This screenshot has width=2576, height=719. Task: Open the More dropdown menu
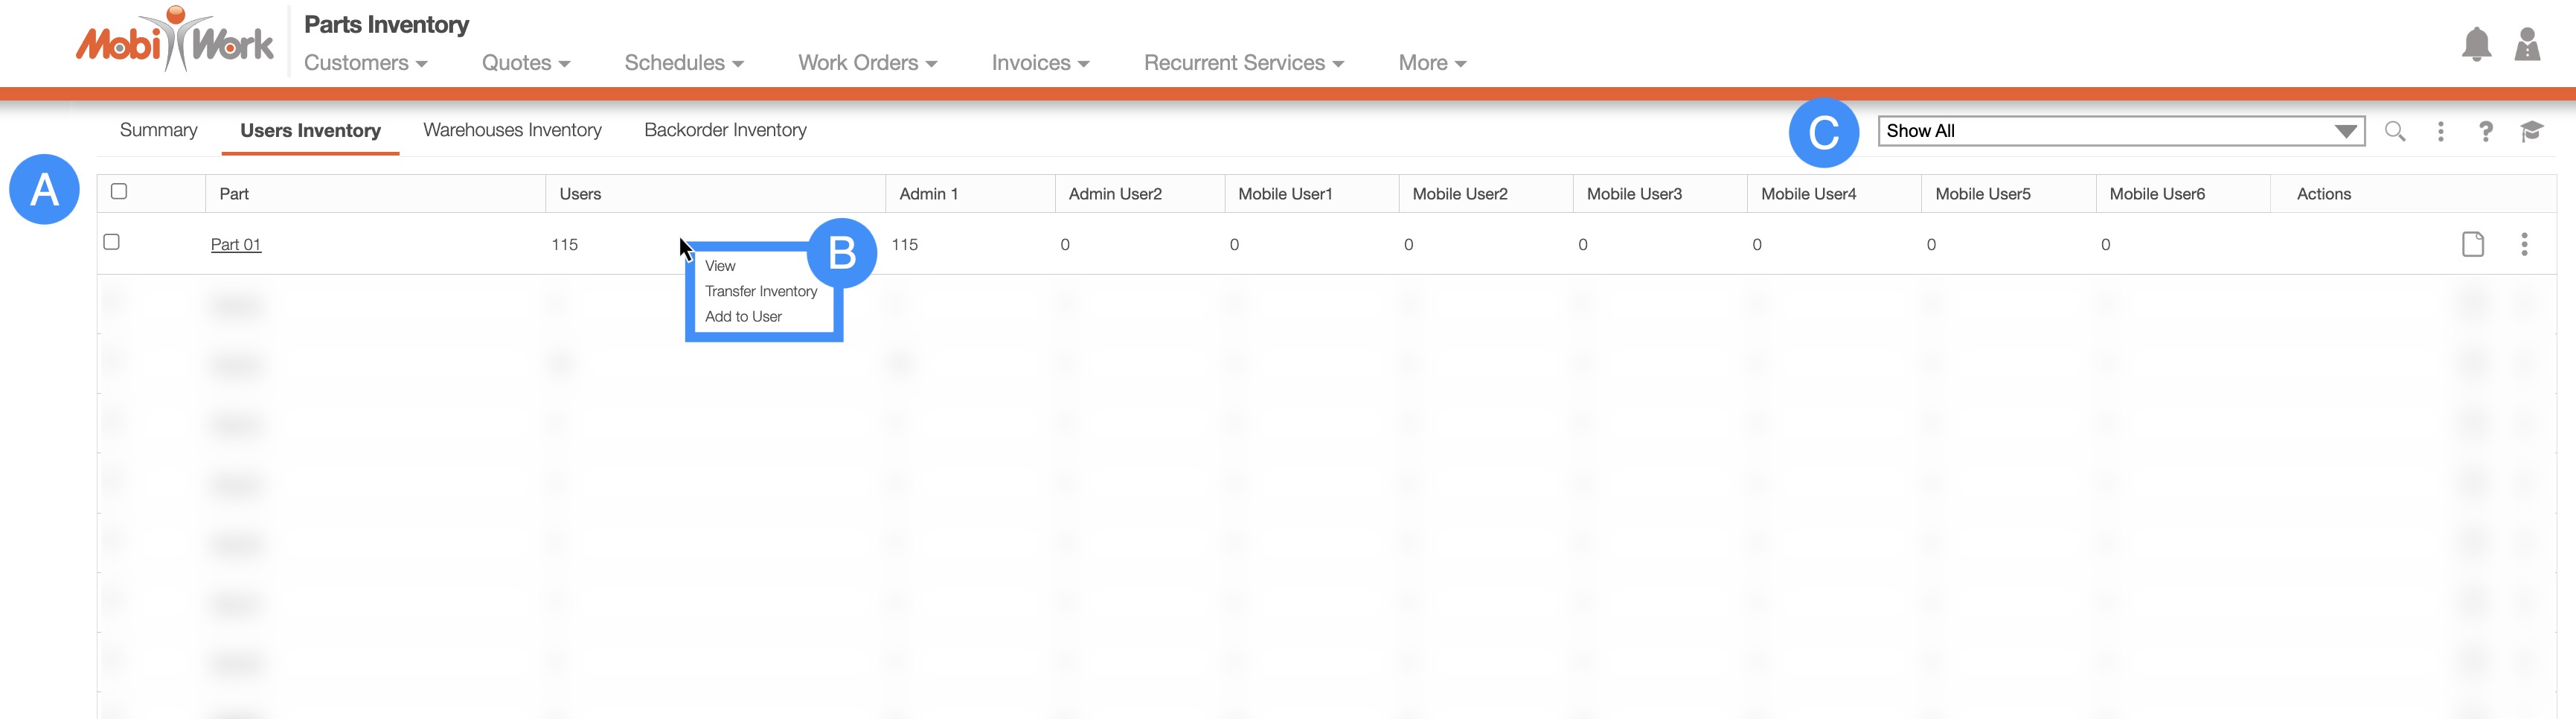[1431, 63]
